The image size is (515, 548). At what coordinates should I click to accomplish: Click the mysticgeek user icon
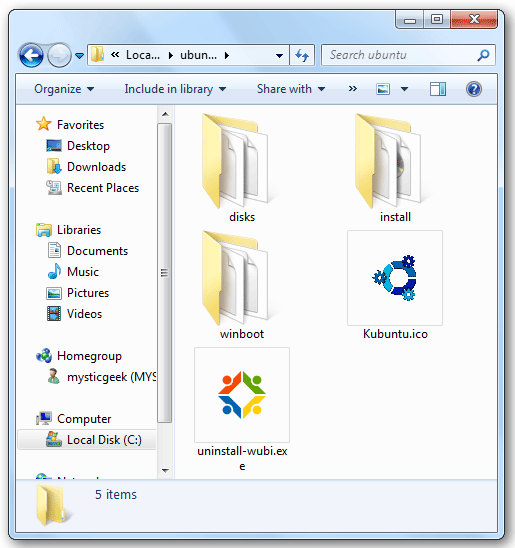(53, 376)
